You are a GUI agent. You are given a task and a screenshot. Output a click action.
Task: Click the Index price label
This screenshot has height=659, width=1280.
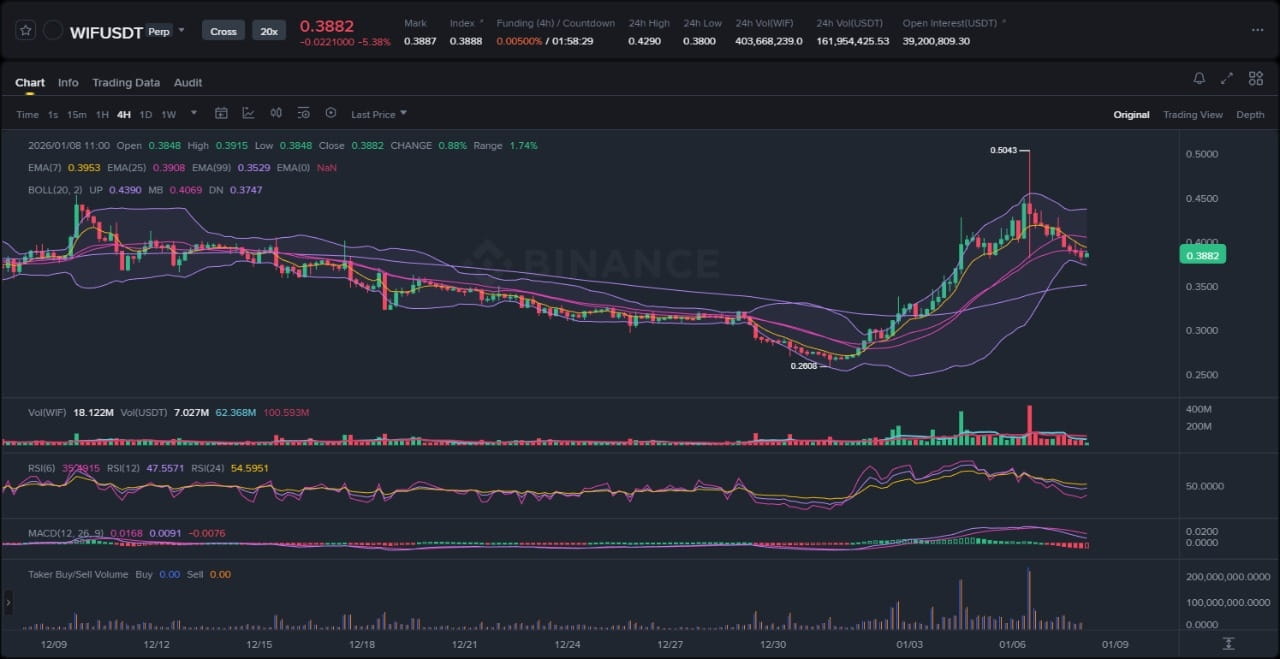(462, 23)
